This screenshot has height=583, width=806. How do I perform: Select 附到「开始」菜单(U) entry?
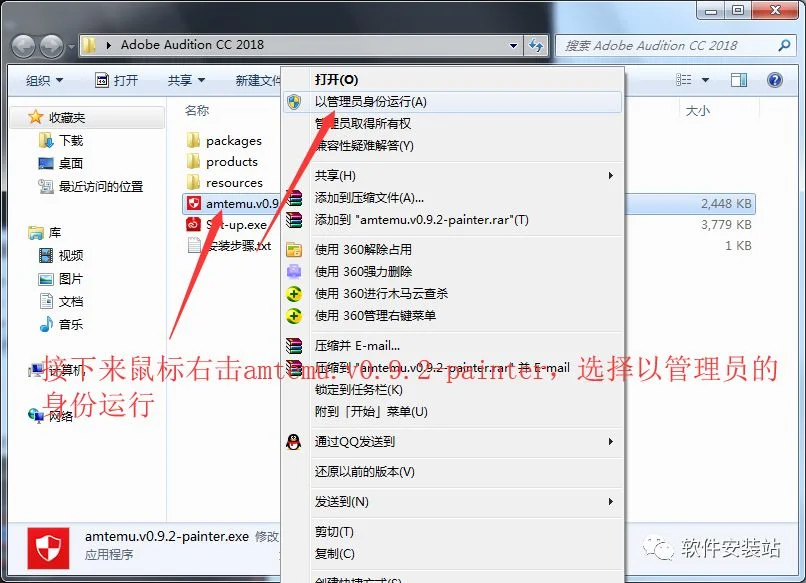click(452, 412)
